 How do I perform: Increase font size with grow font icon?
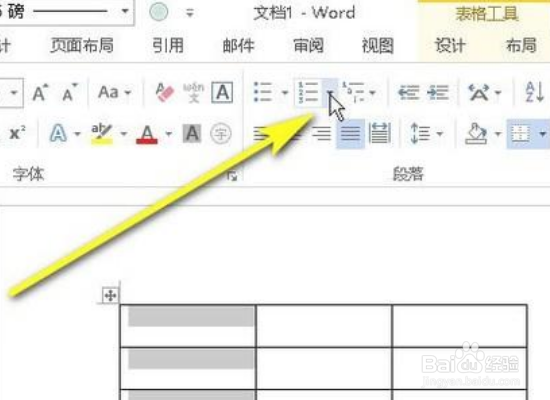(40, 93)
